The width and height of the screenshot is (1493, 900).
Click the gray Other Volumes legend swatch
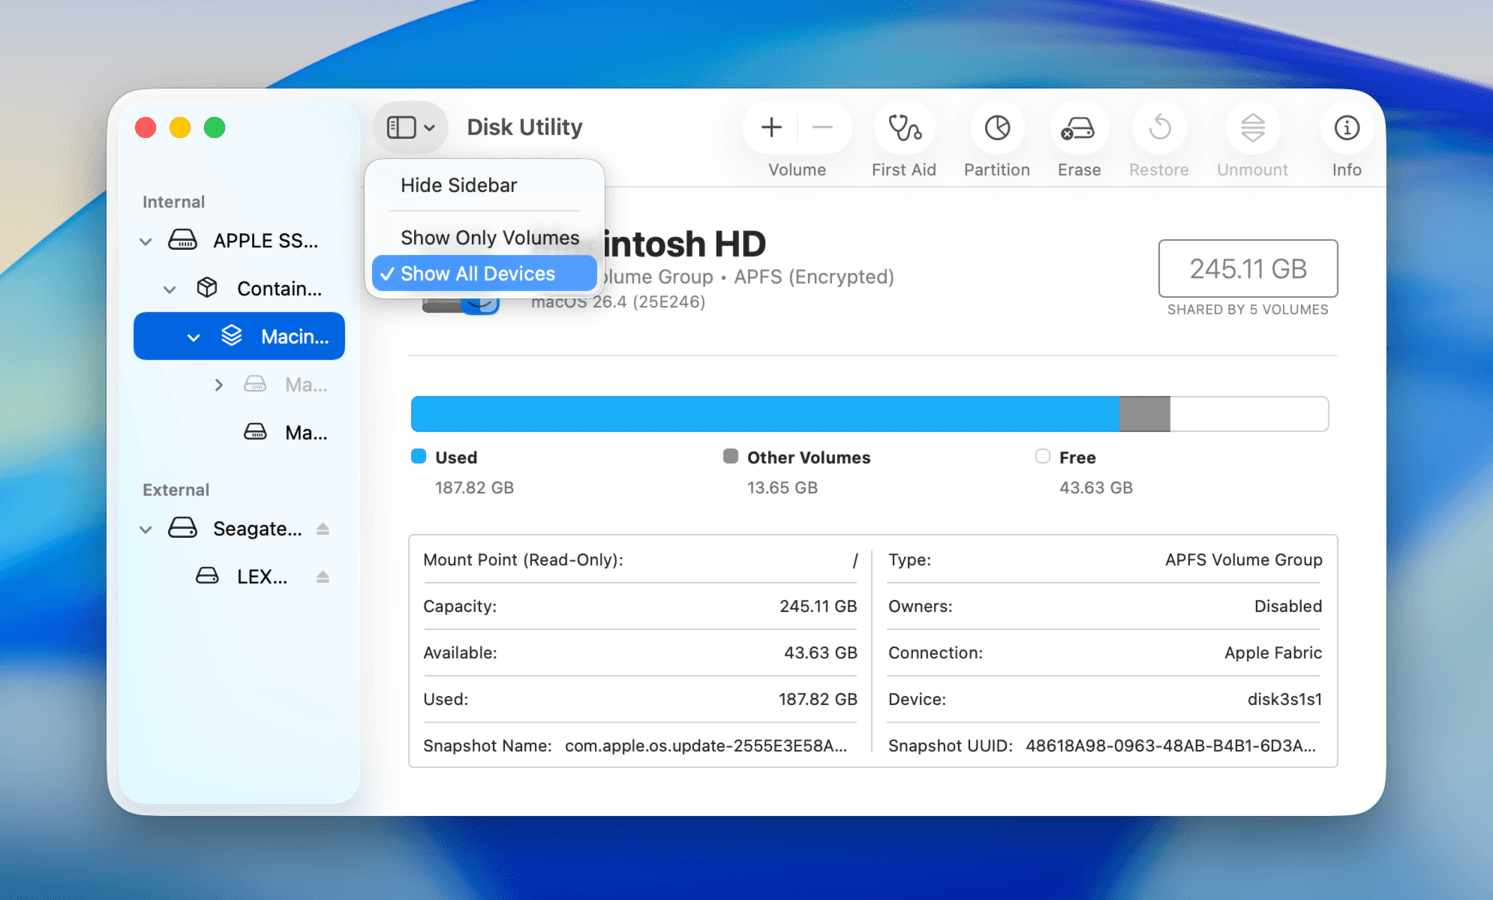coord(731,456)
